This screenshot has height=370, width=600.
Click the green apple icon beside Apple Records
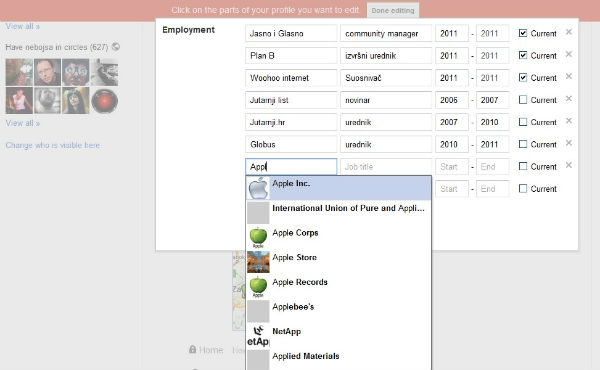258,287
